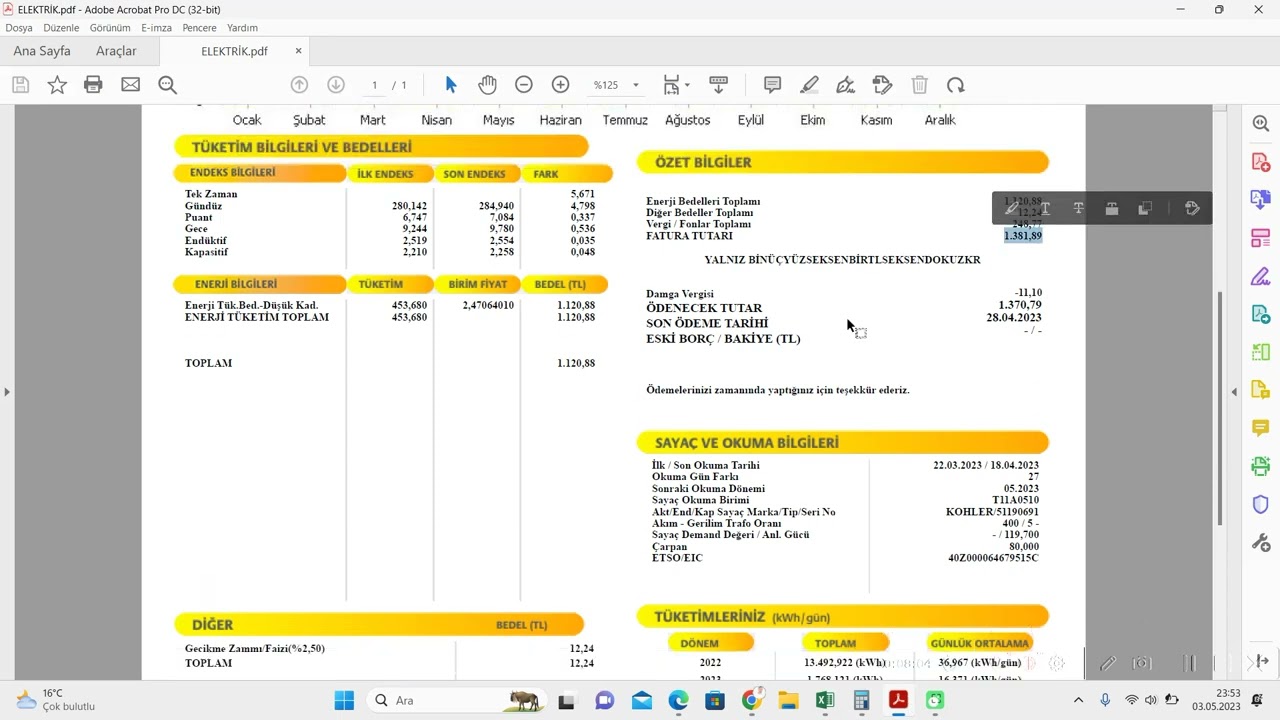Viewport: 1280px width, 720px height.
Task: Open the Yardım menu
Action: [242, 28]
